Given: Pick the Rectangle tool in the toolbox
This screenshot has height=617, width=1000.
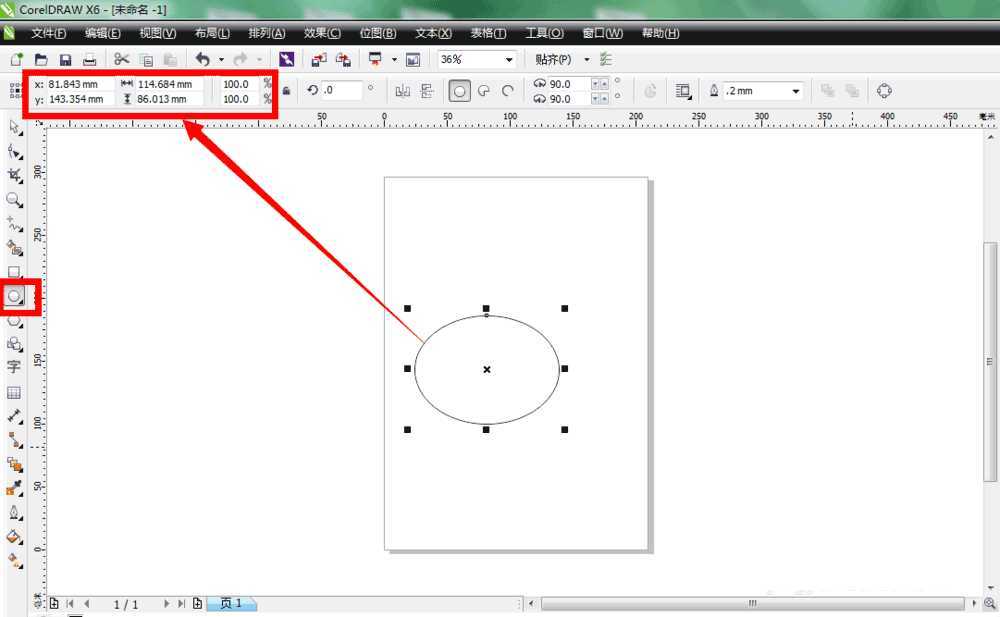Looking at the screenshot, I should click(14, 272).
